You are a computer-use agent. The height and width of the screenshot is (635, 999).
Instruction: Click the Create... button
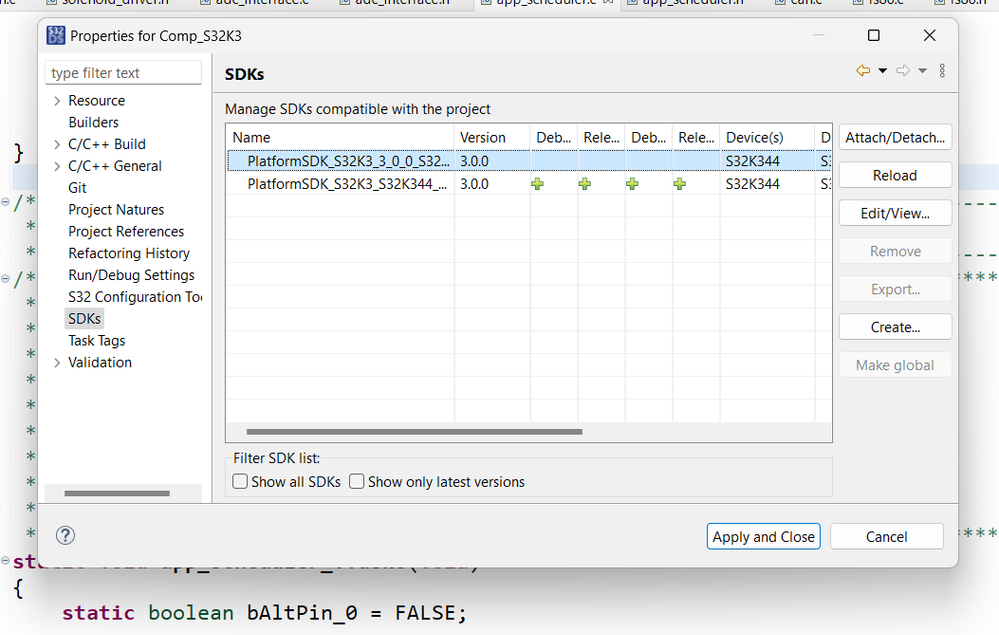pyautogui.click(x=895, y=327)
